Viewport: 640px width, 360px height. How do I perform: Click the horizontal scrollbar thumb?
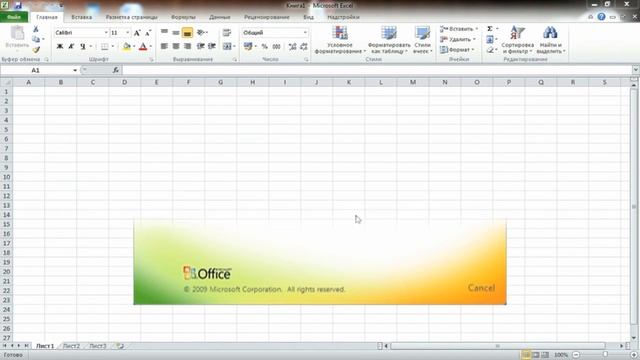(498, 346)
